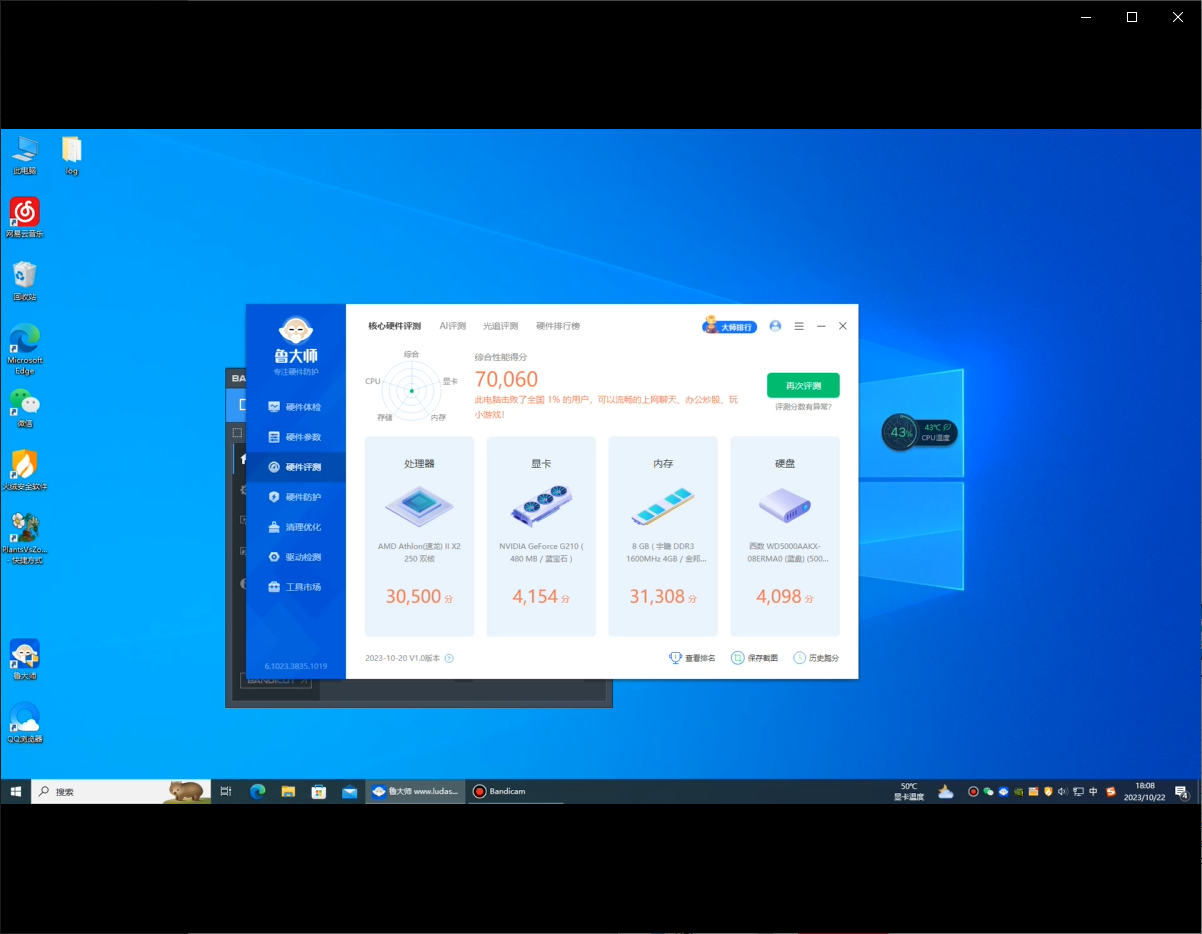Click the hard drive illustration
Viewport: 1202px width, 934px height.
tap(785, 506)
